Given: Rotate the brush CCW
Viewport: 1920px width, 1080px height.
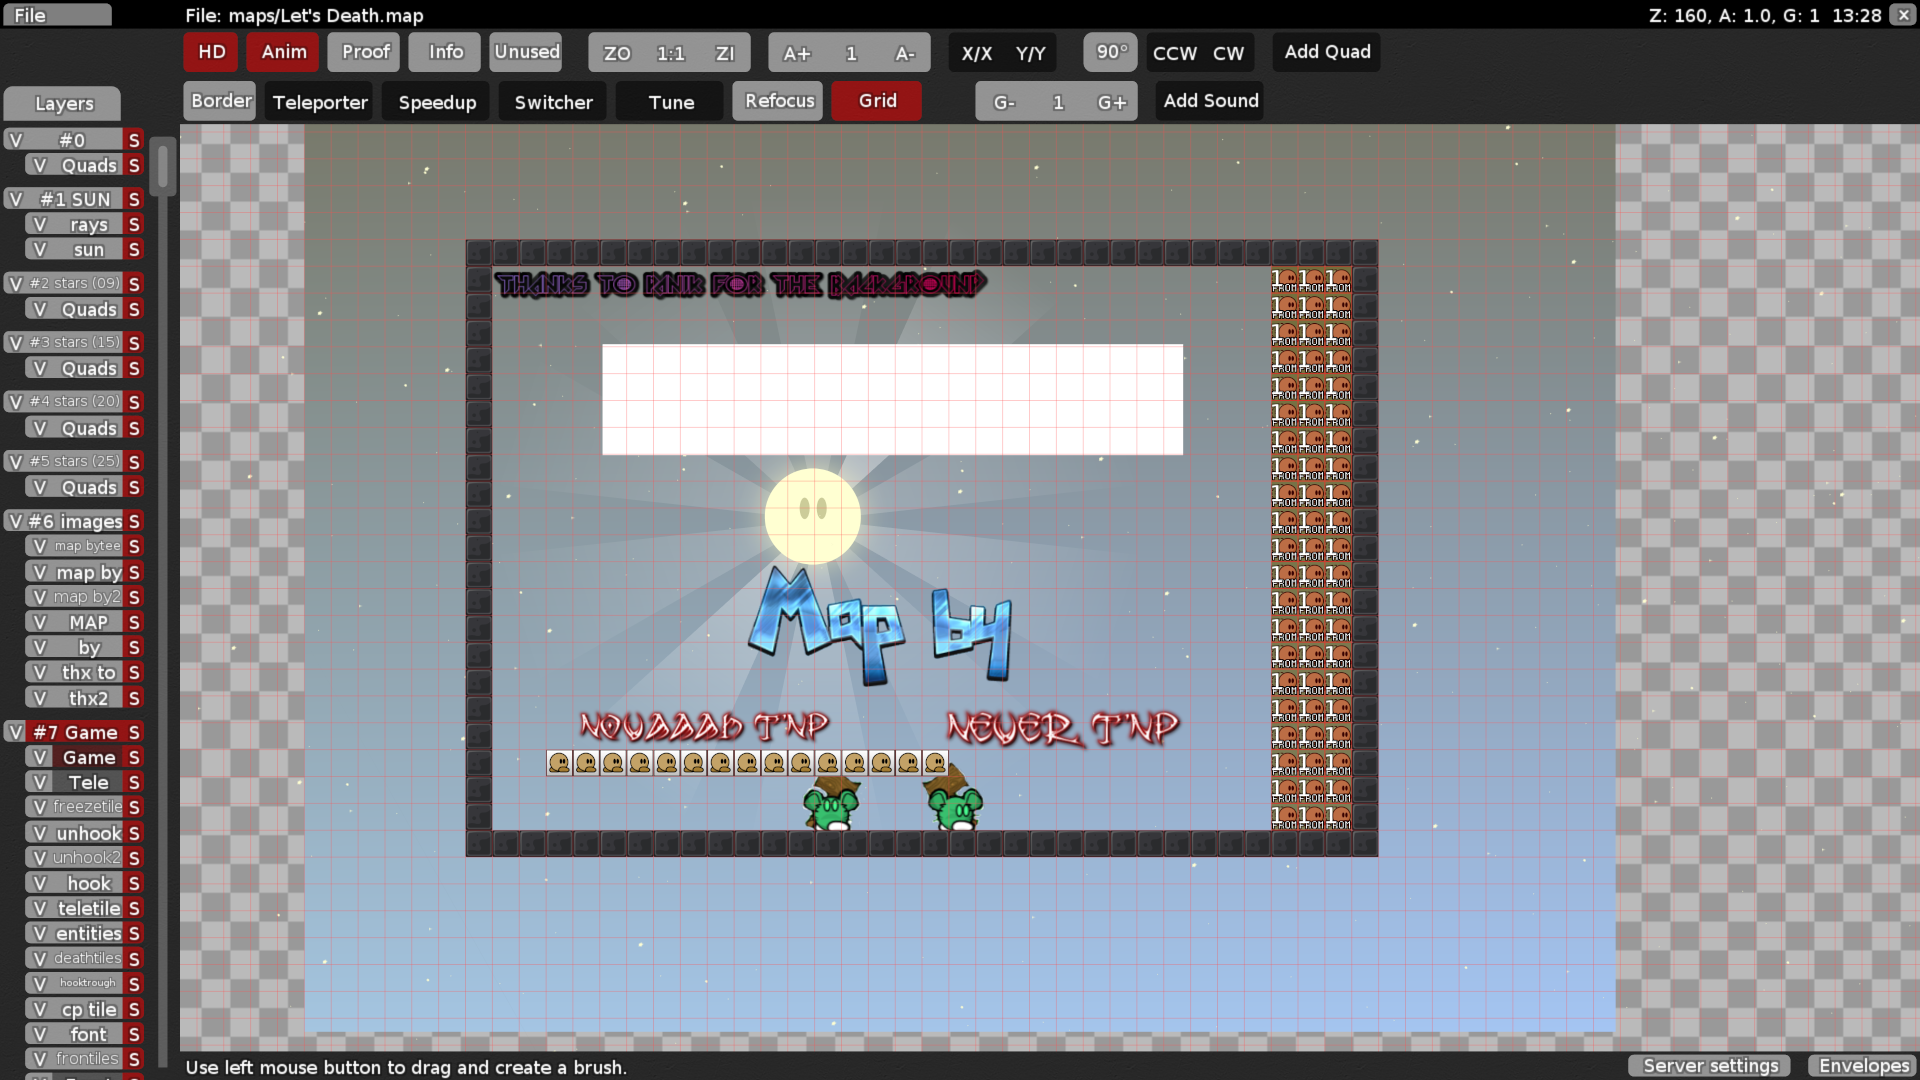Looking at the screenshot, I should point(1173,53).
